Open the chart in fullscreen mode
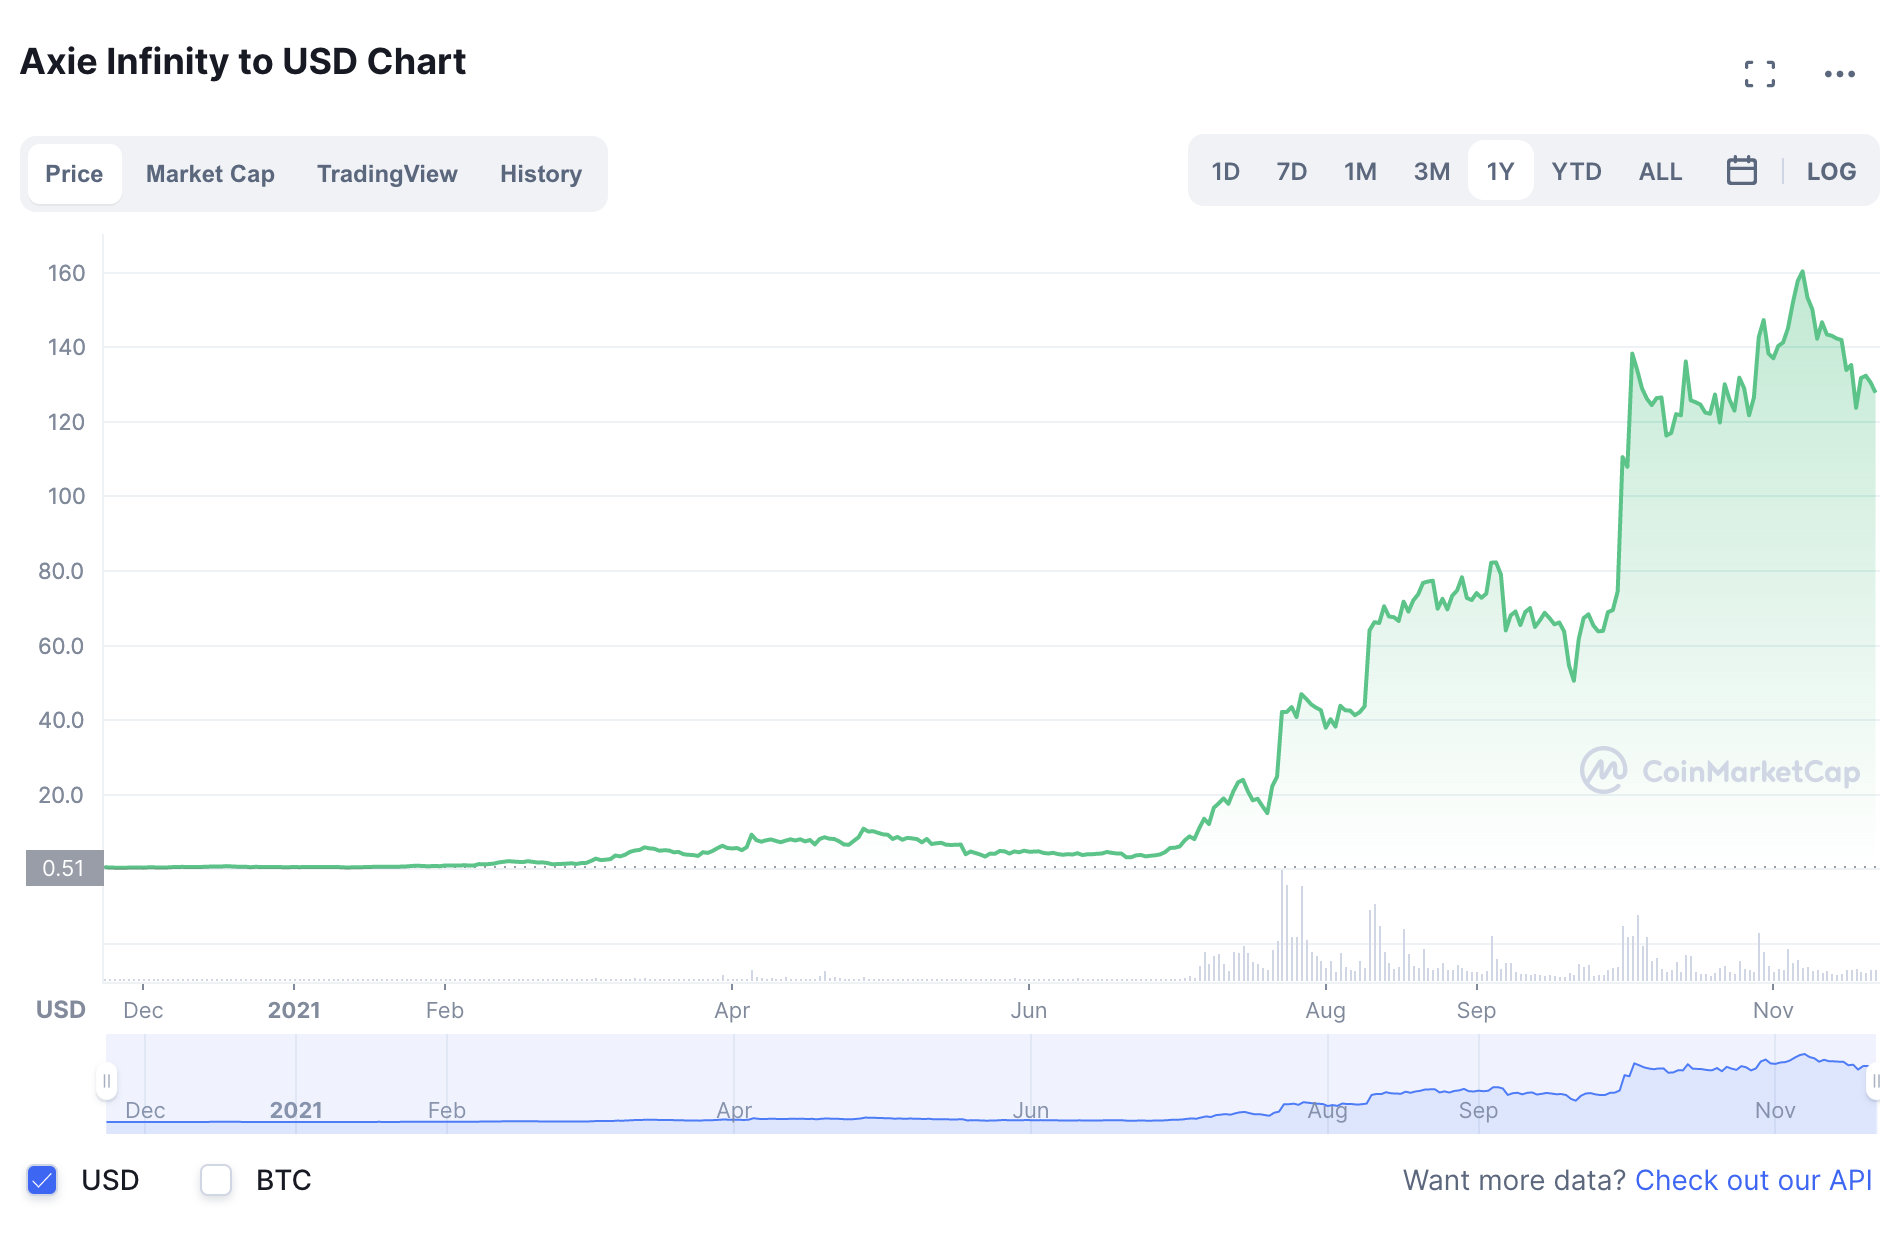The image size is (1902, 1236). tap(1759, 74)
